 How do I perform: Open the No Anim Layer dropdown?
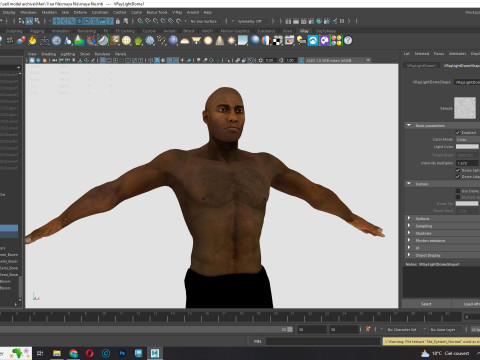click(443, 329)
